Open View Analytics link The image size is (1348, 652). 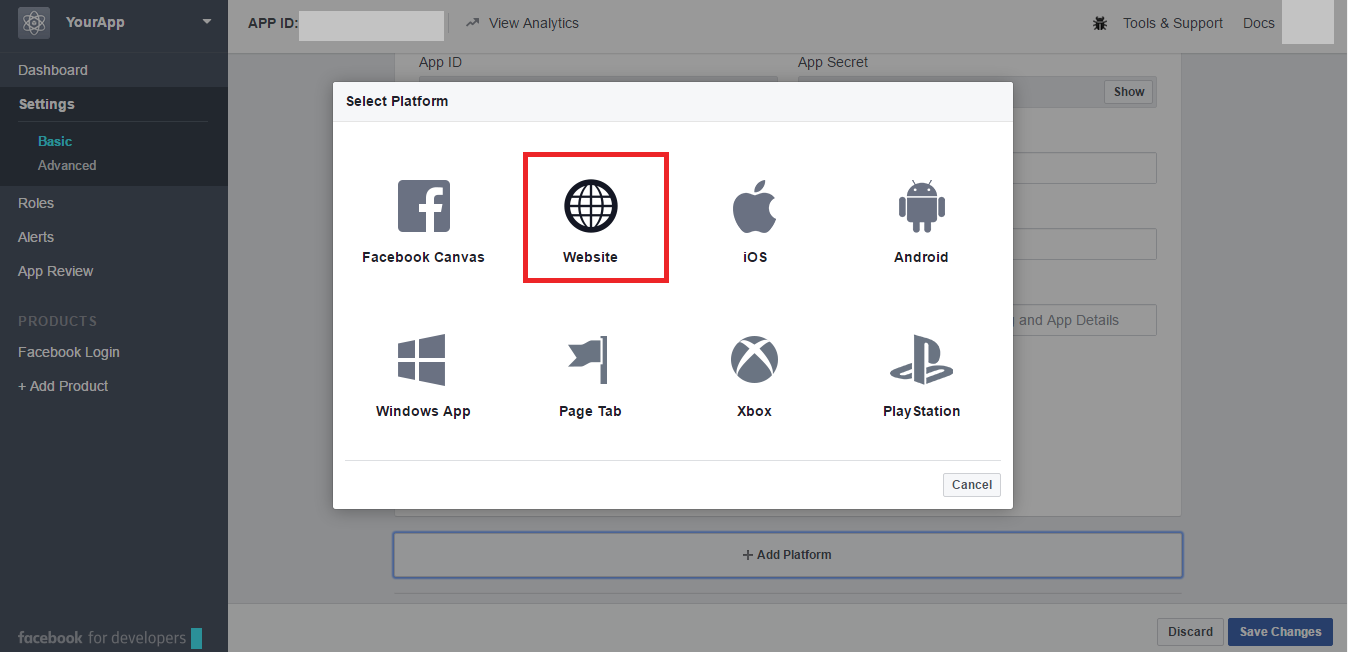point(534,23)
